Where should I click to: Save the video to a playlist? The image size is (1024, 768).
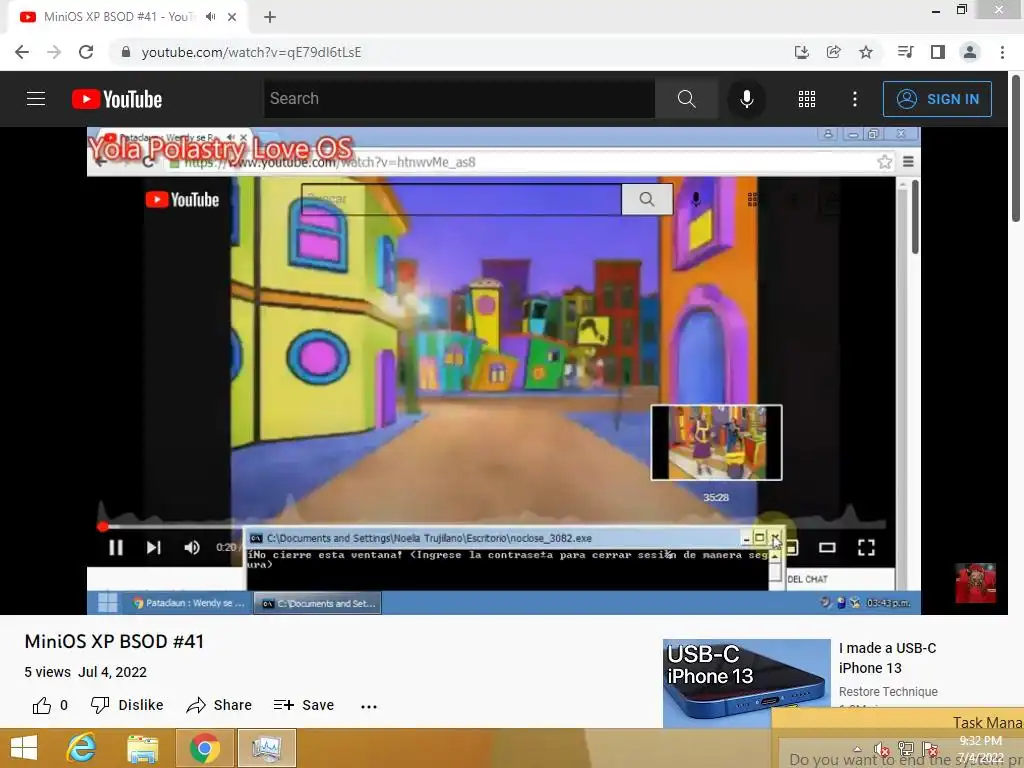(304, 705)
